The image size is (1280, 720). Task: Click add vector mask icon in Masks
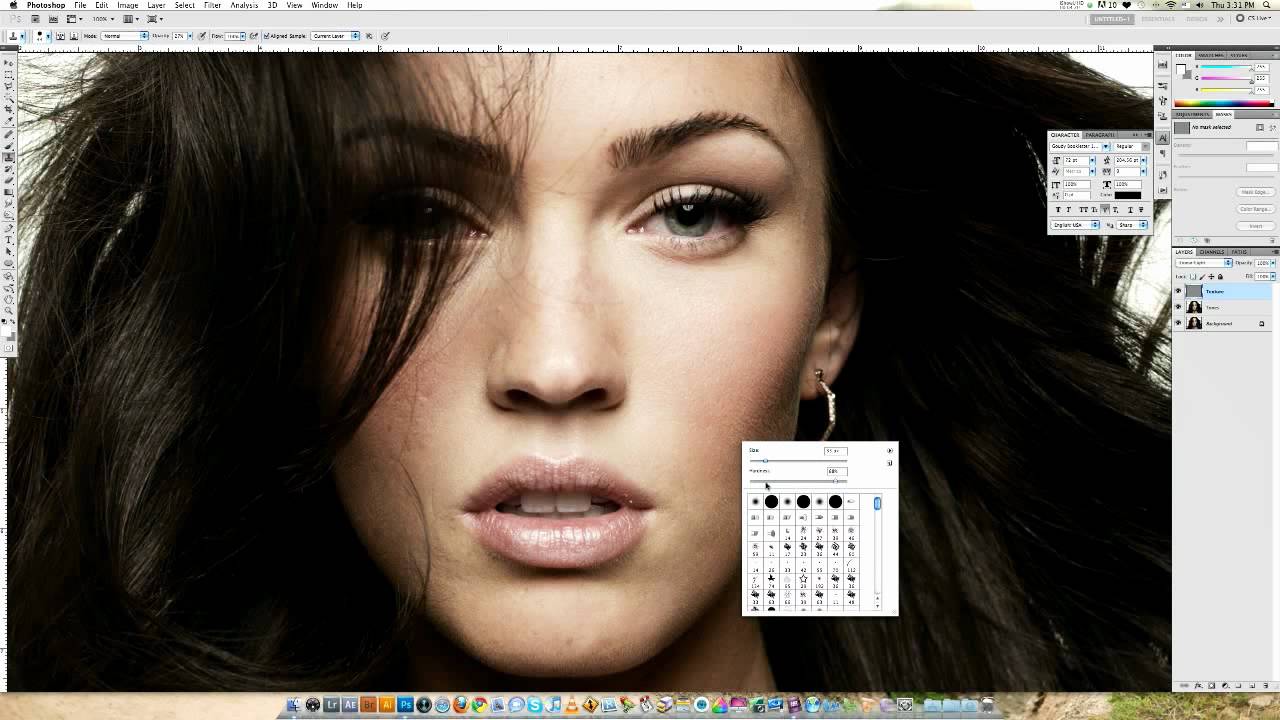click(1272, 127)
